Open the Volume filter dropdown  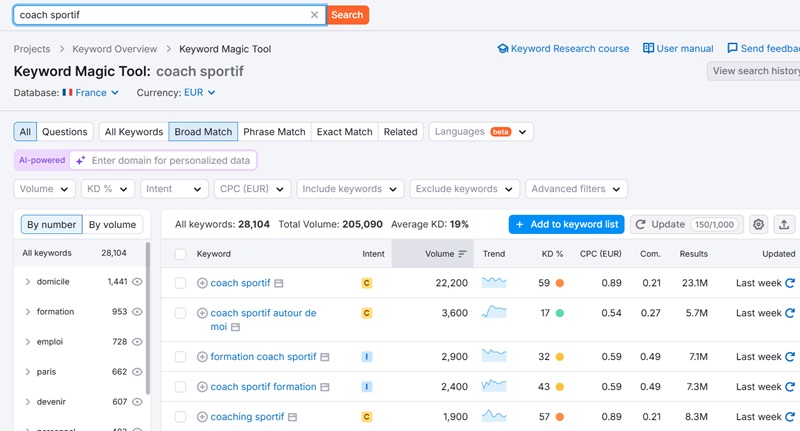[x=44, y=189]
